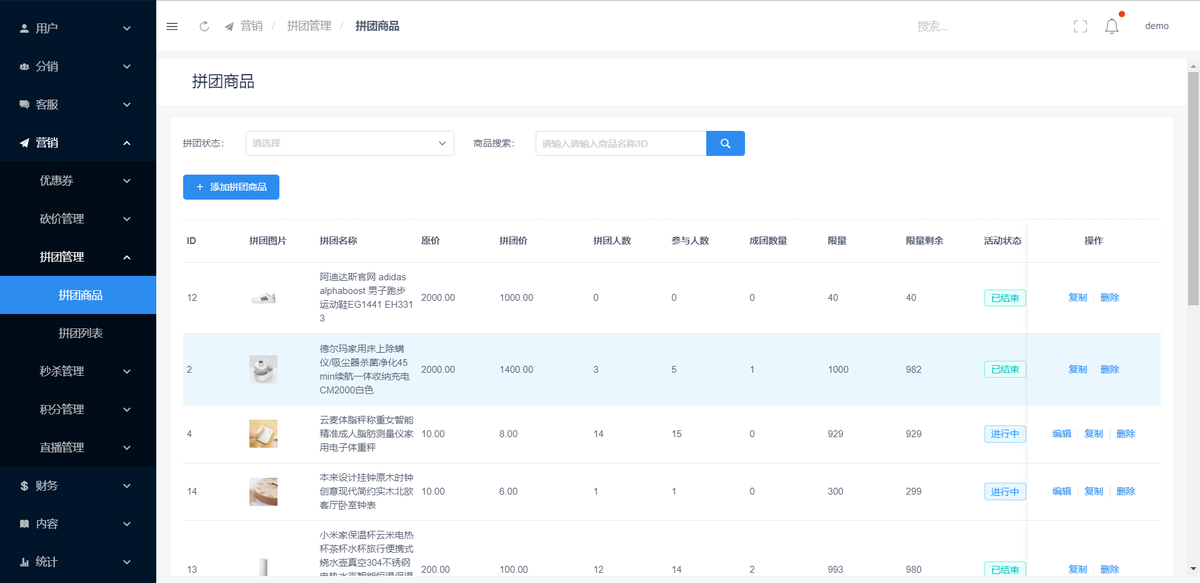Image resolution: width=1200 pixels, height=583 pixels.
Task: Click 复制 for product ID 2
Action: pos(1077,370)
